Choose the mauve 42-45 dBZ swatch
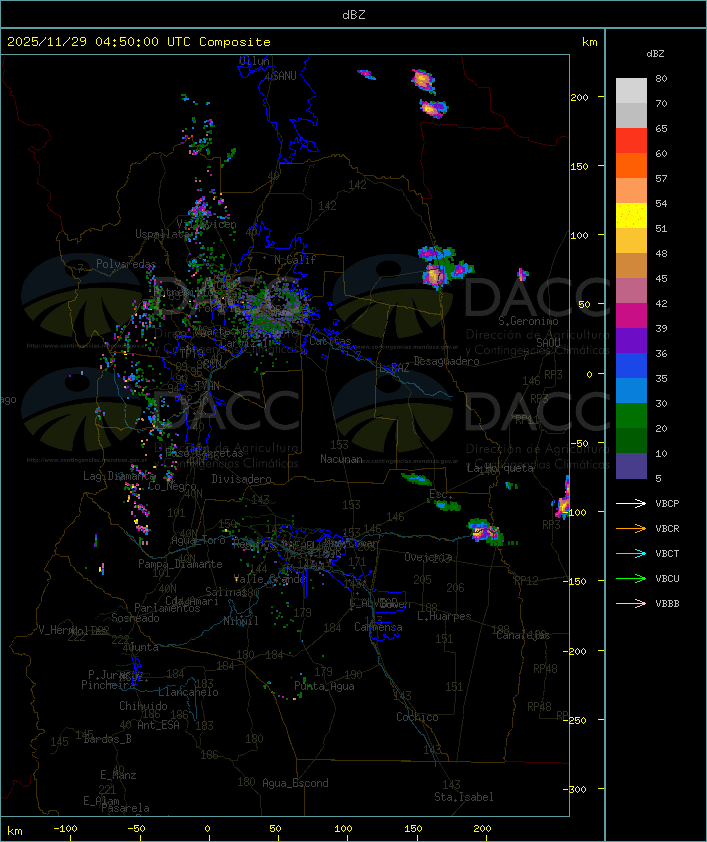Image resolution: width=707 pixels, height=842 pixels. (x=631, y=291)
